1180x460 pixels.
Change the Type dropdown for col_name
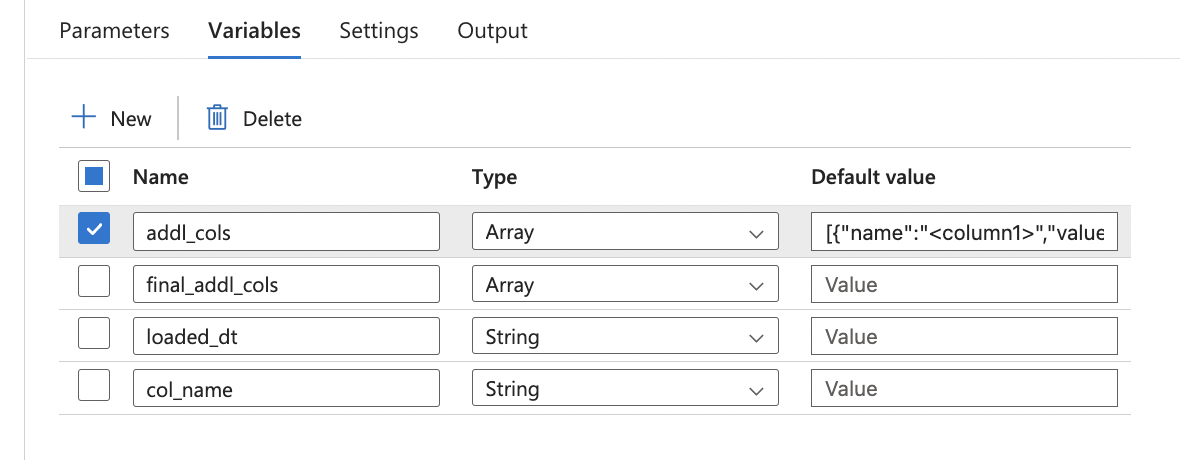[624, 389]
